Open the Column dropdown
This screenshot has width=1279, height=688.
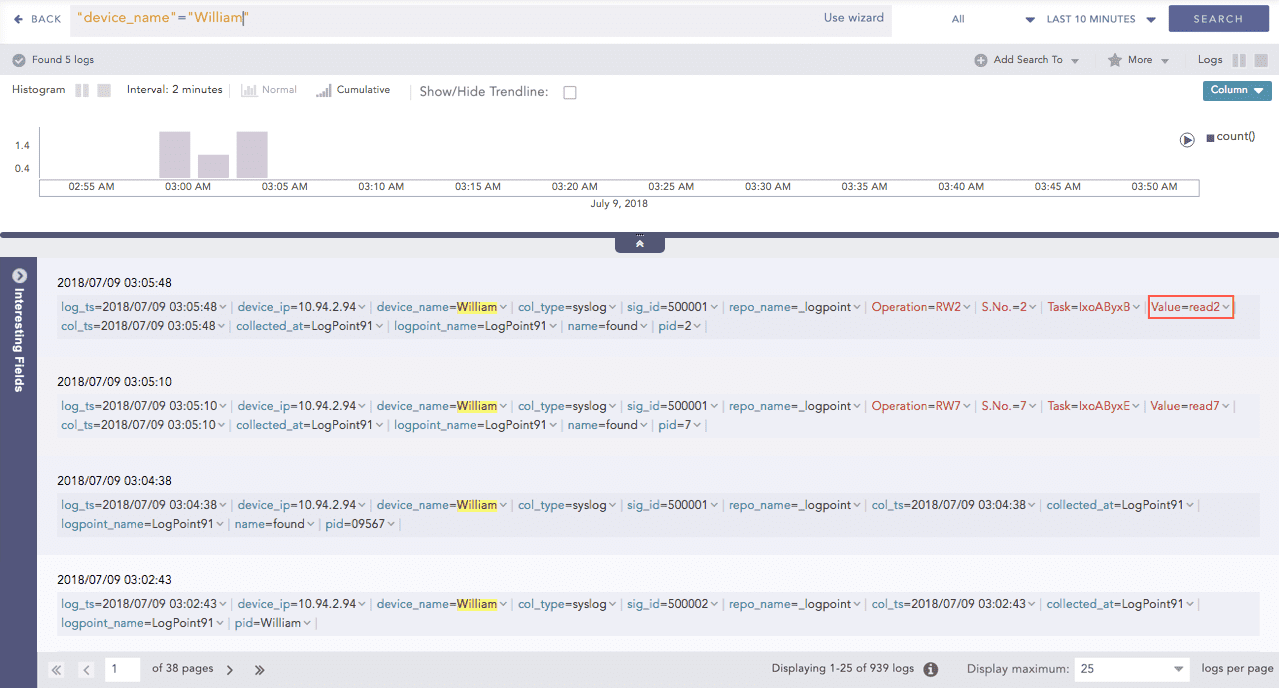click(x=1237, y=90)
